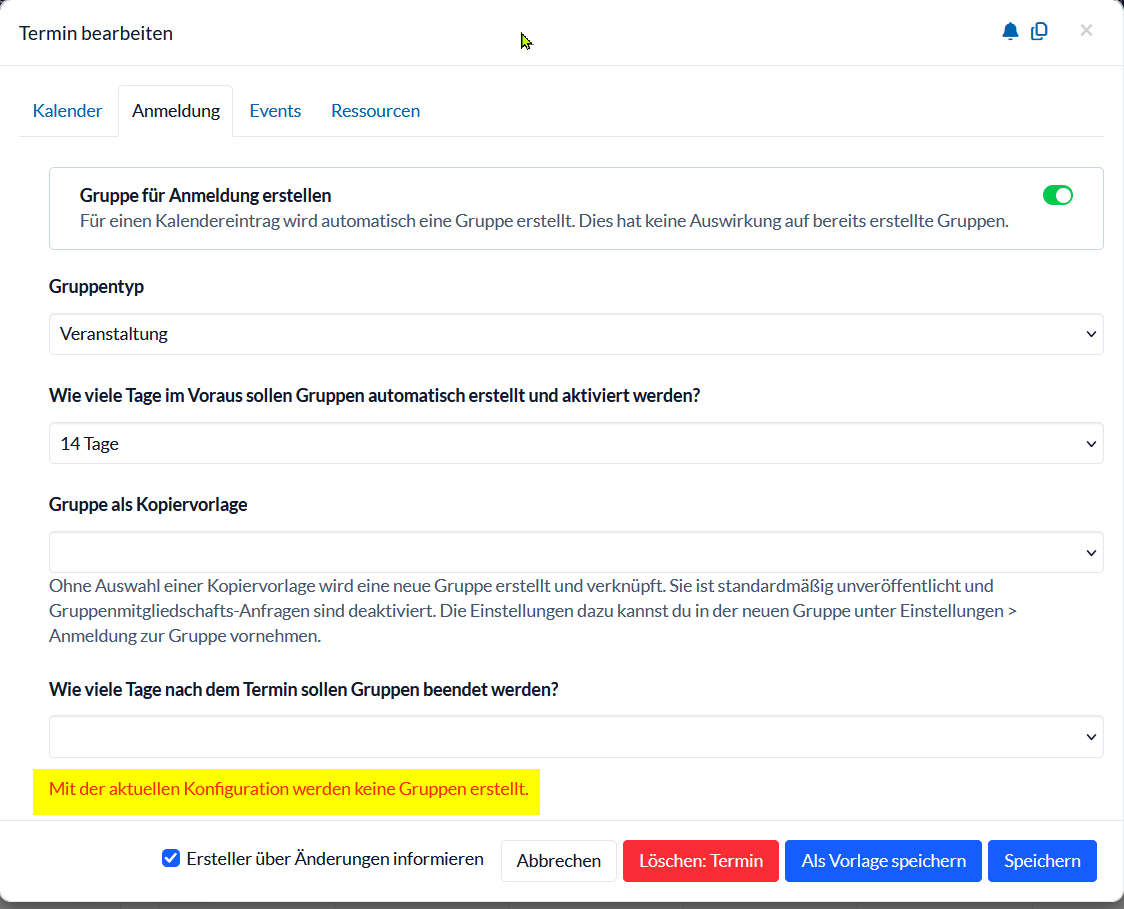Screen dimensions: 1124x909
Task: Open the Ressourcen tab
Action: pos(376,111)
